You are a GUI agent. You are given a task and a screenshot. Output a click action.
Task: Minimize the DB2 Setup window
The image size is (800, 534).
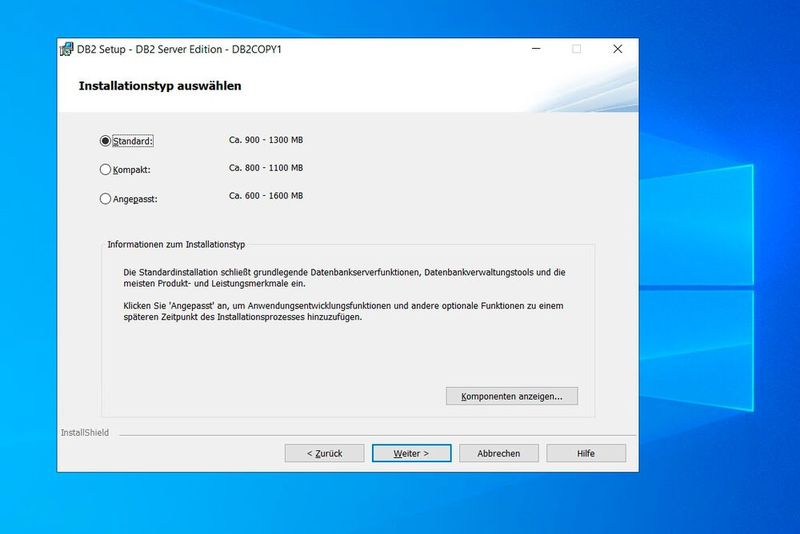pyautogui.click(x=536, y=49)
